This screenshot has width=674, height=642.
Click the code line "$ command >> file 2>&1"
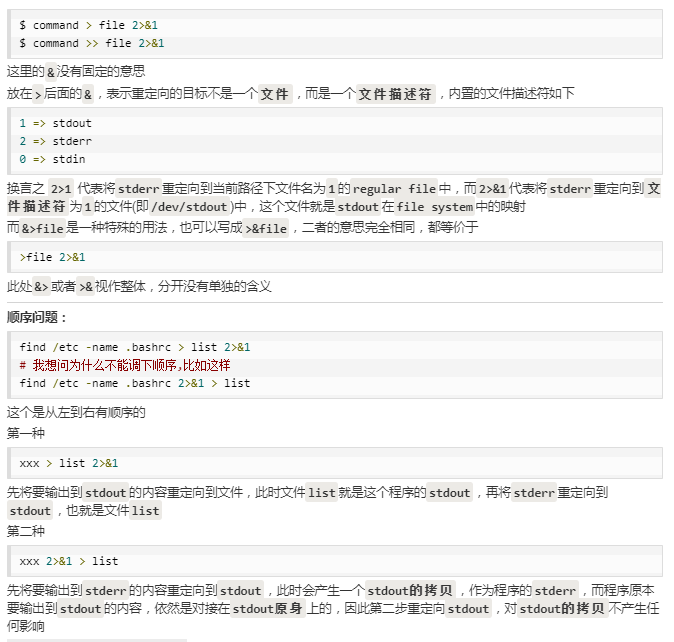click(x=92, y=43)
